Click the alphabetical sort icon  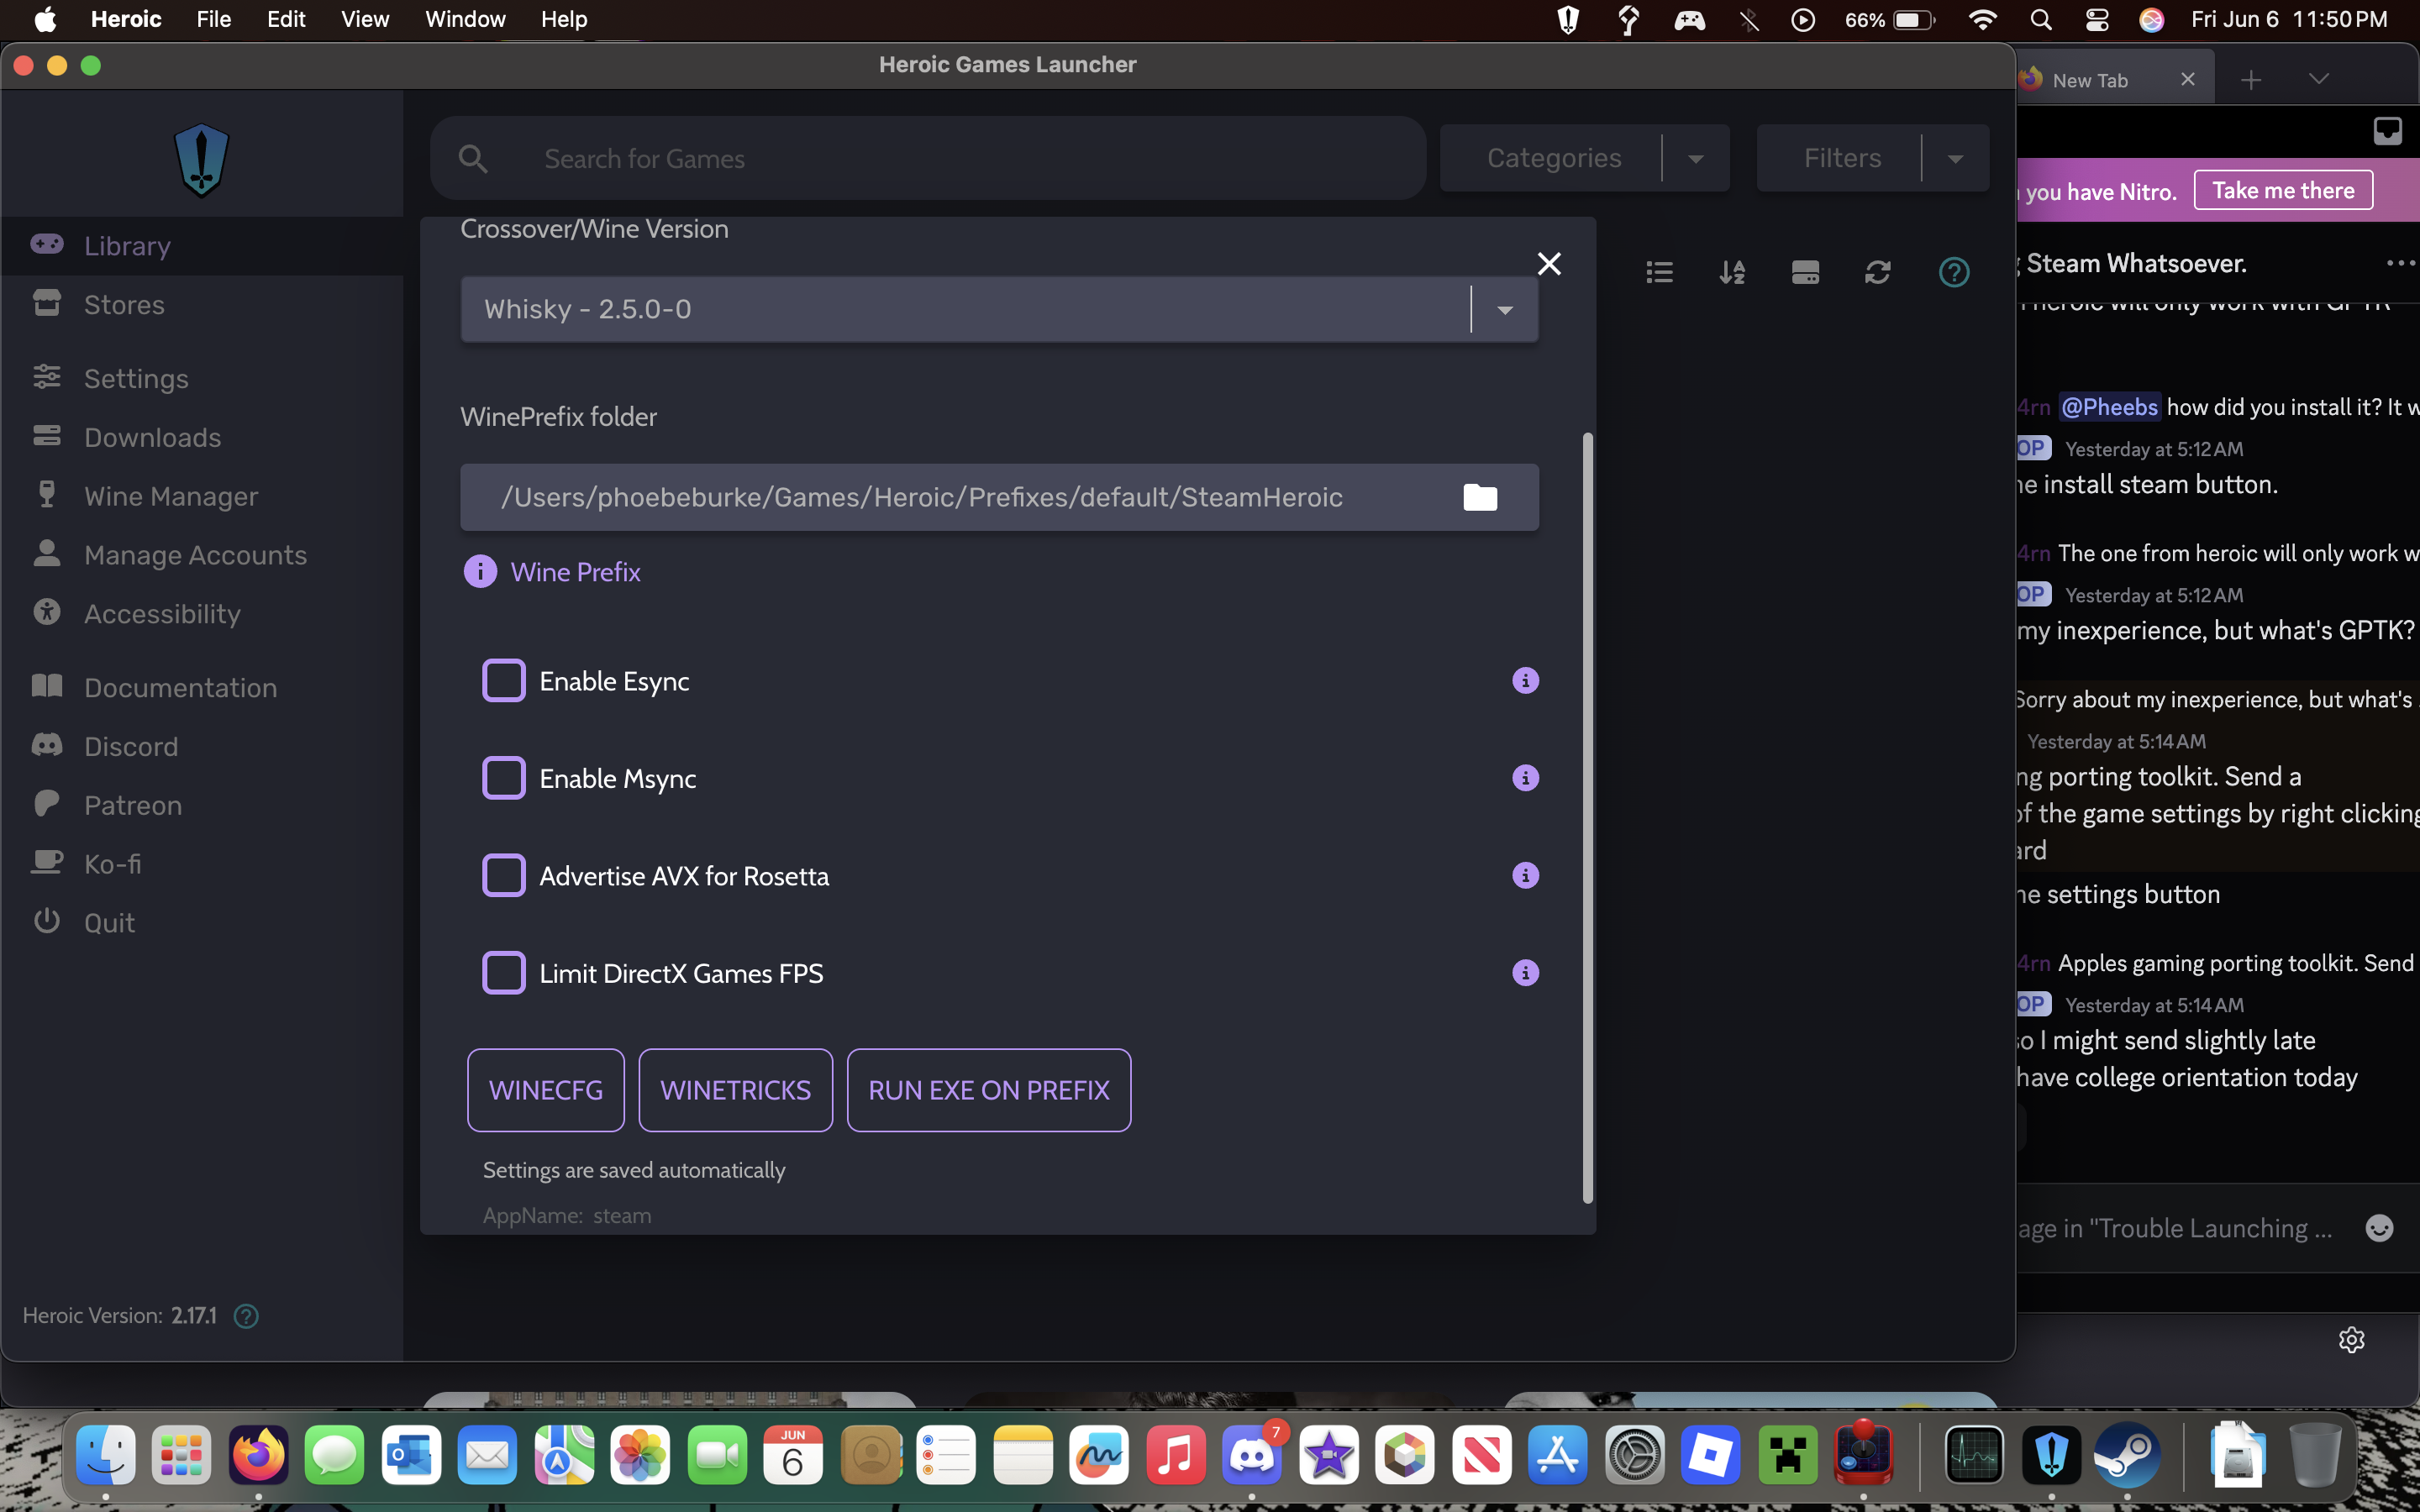coord(1732,272)
